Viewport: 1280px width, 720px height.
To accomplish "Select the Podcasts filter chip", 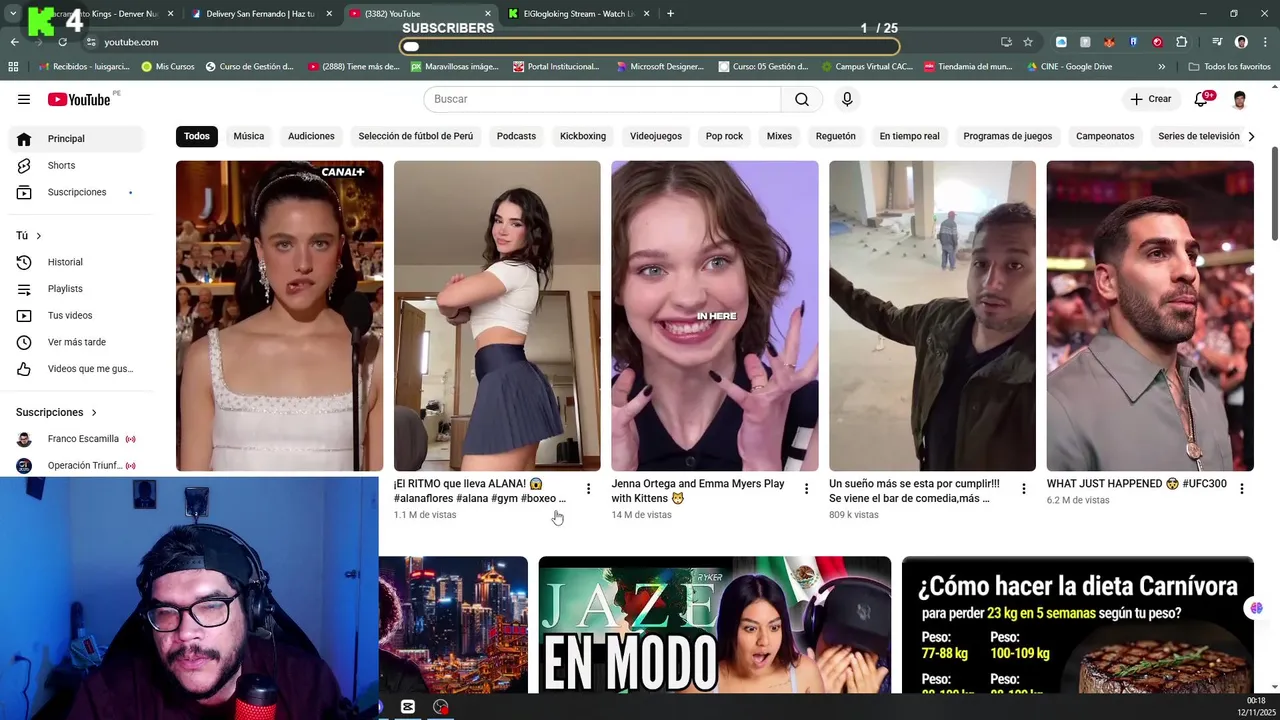I will click(516, 136).
